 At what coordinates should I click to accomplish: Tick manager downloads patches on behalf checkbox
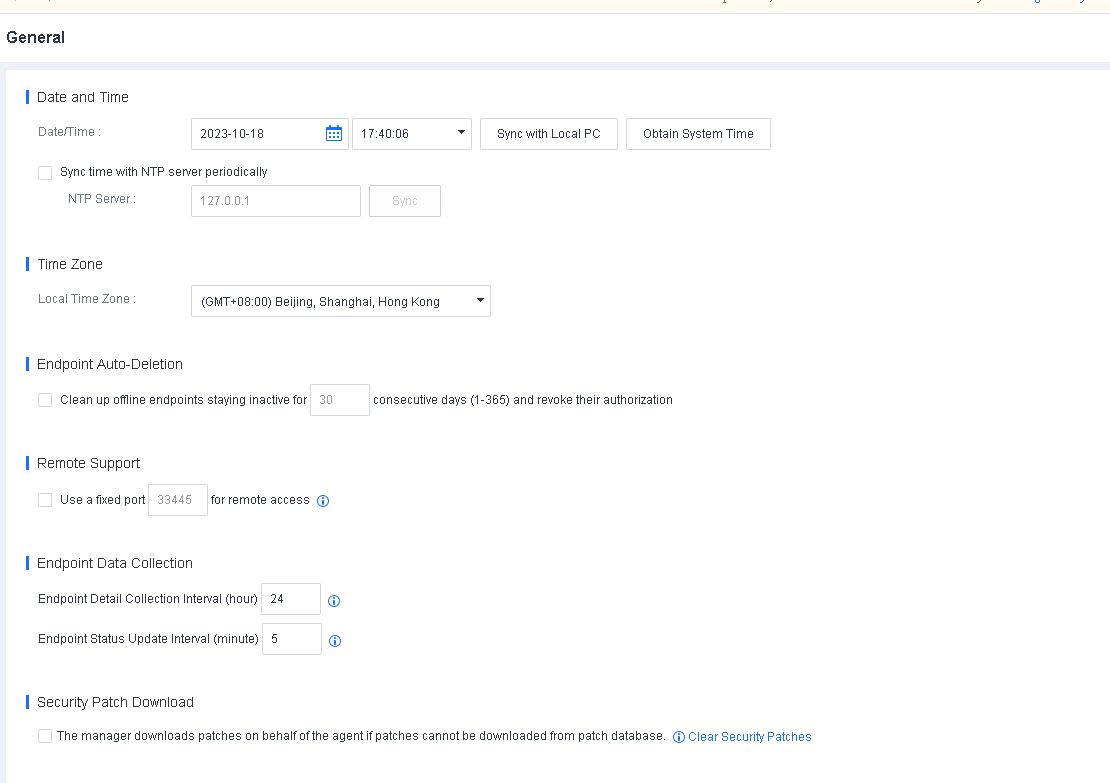45,736
